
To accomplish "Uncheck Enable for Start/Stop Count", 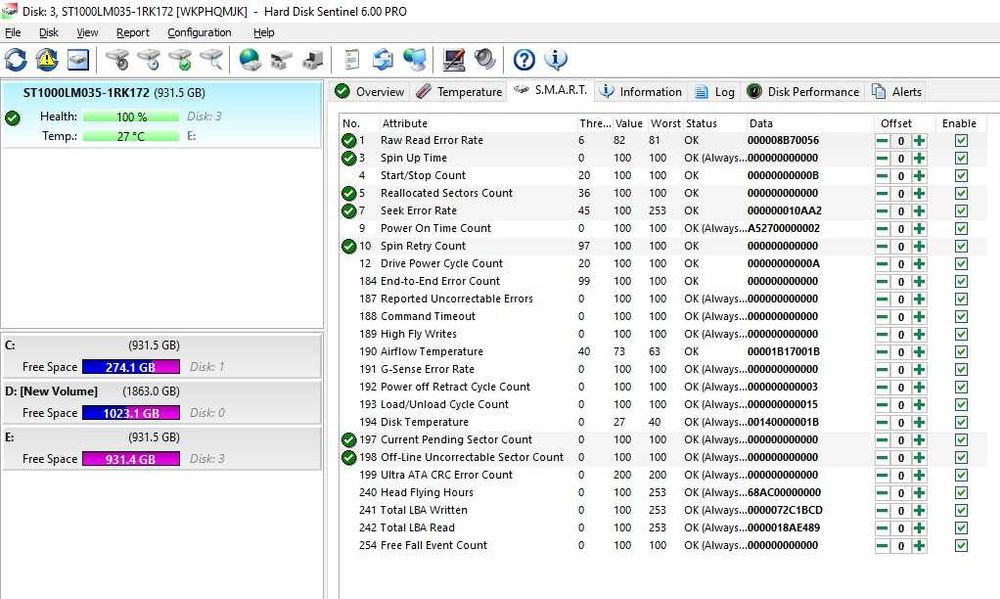I will point(961,175).
